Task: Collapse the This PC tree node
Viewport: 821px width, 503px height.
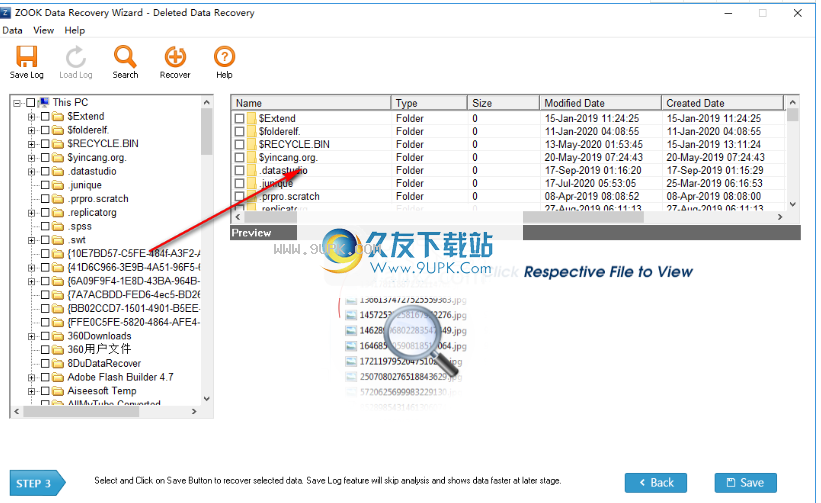Action: click(x=17, y=103)
